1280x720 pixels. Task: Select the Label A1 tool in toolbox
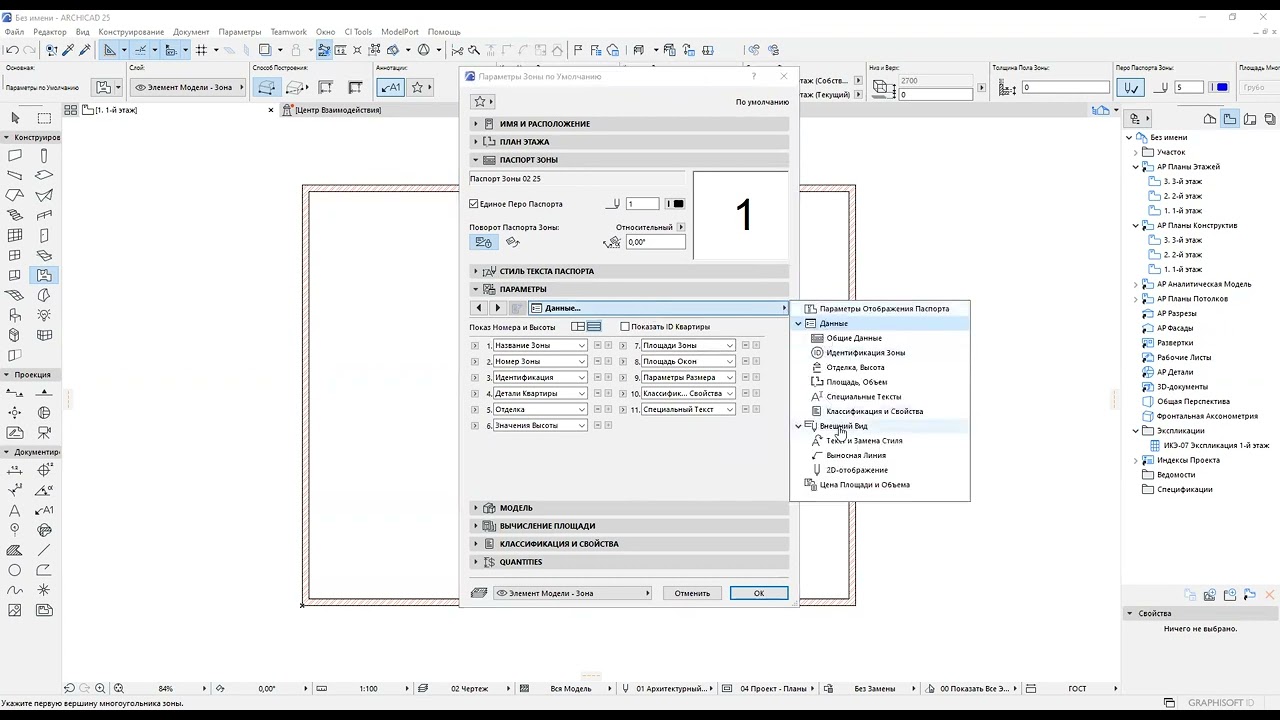click(44, 511)
